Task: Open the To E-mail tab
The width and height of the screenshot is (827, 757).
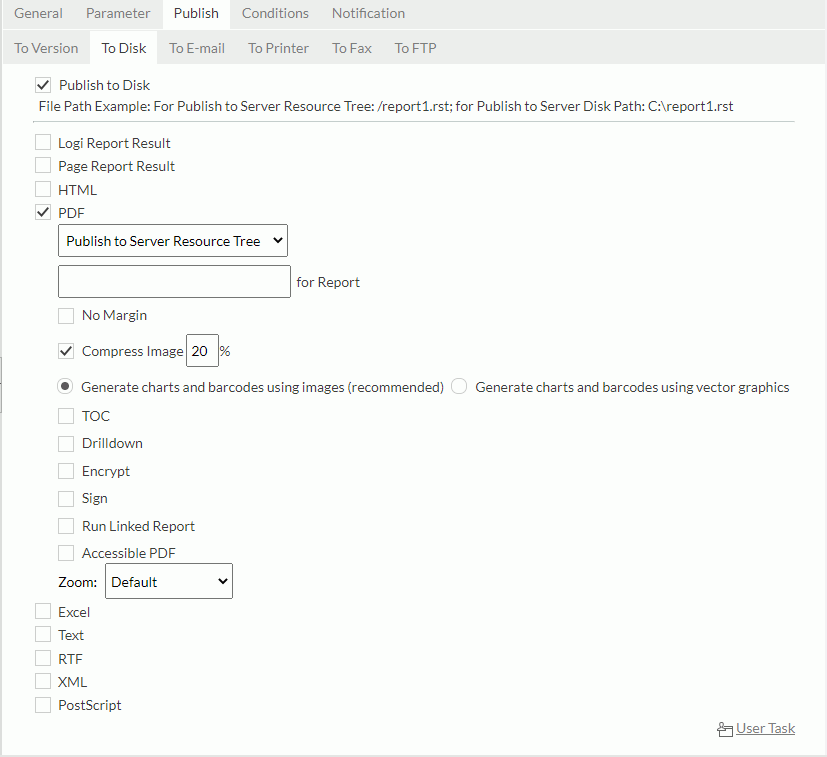Action: [196, 47]
